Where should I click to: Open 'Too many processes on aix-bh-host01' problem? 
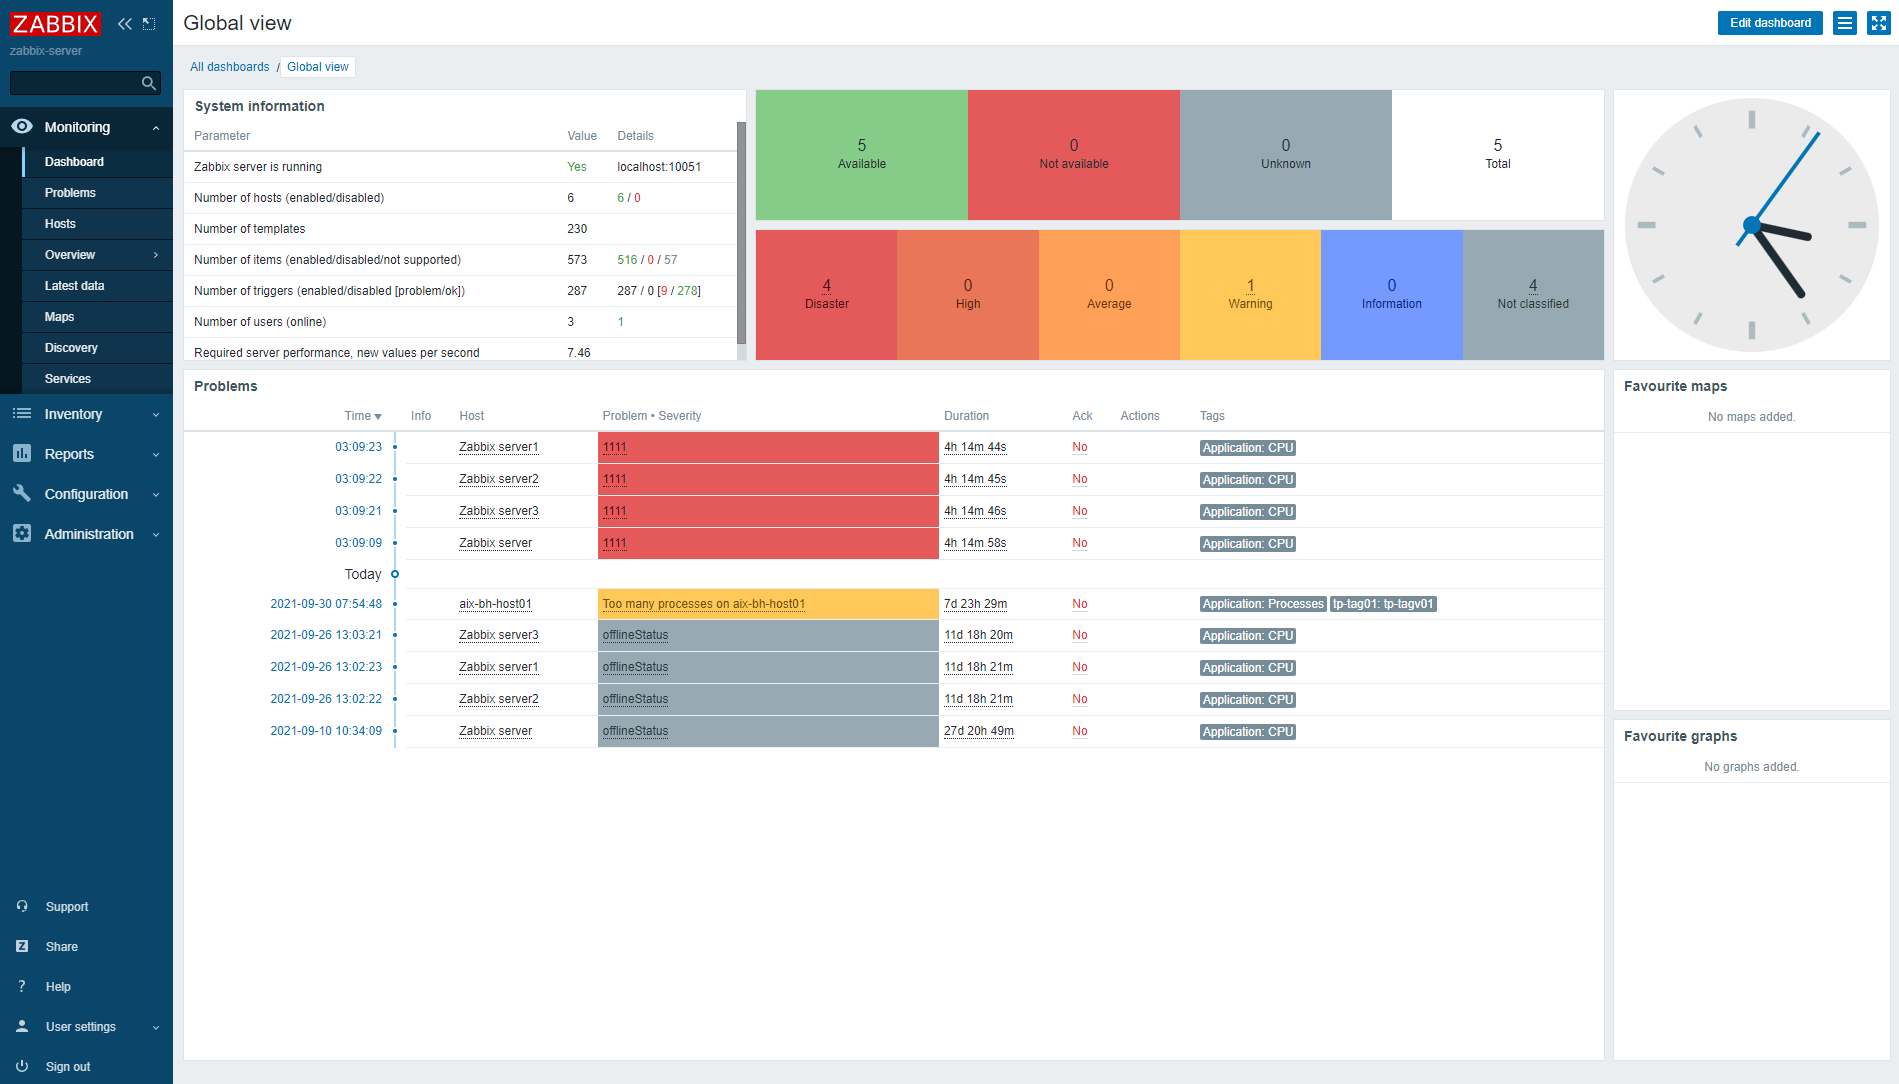(x=703, y=604)
